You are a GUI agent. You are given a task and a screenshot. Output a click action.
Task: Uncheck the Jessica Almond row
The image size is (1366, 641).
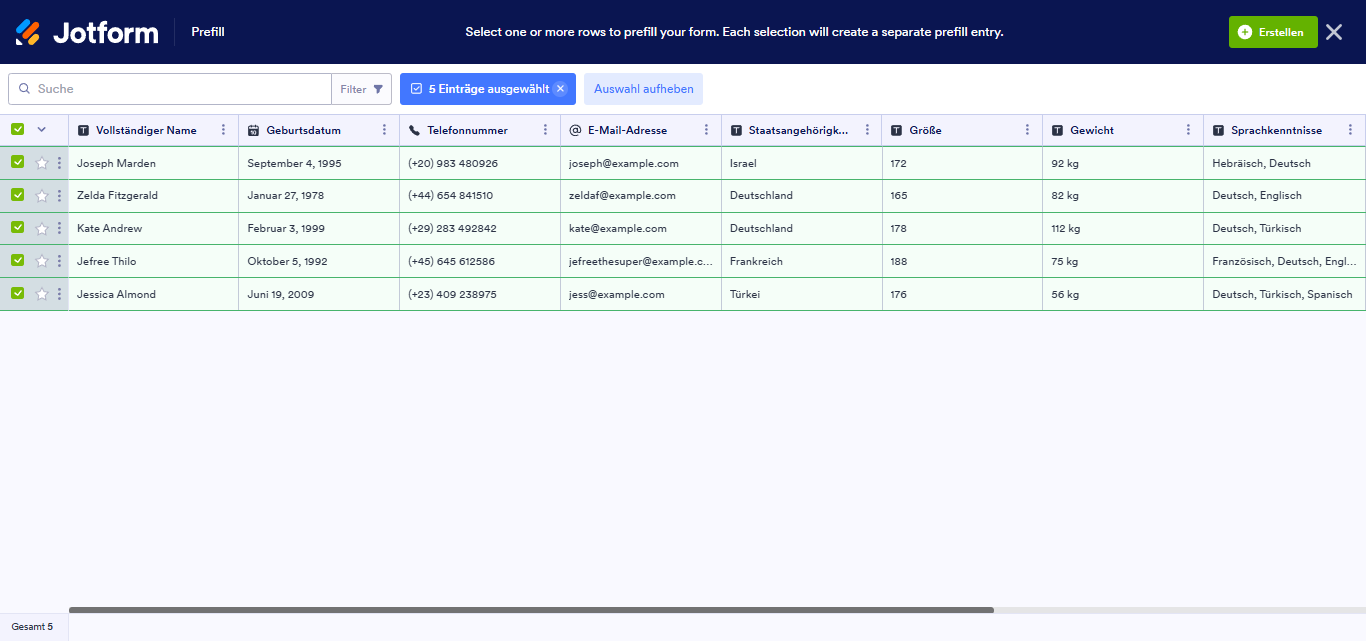[17, 293]
